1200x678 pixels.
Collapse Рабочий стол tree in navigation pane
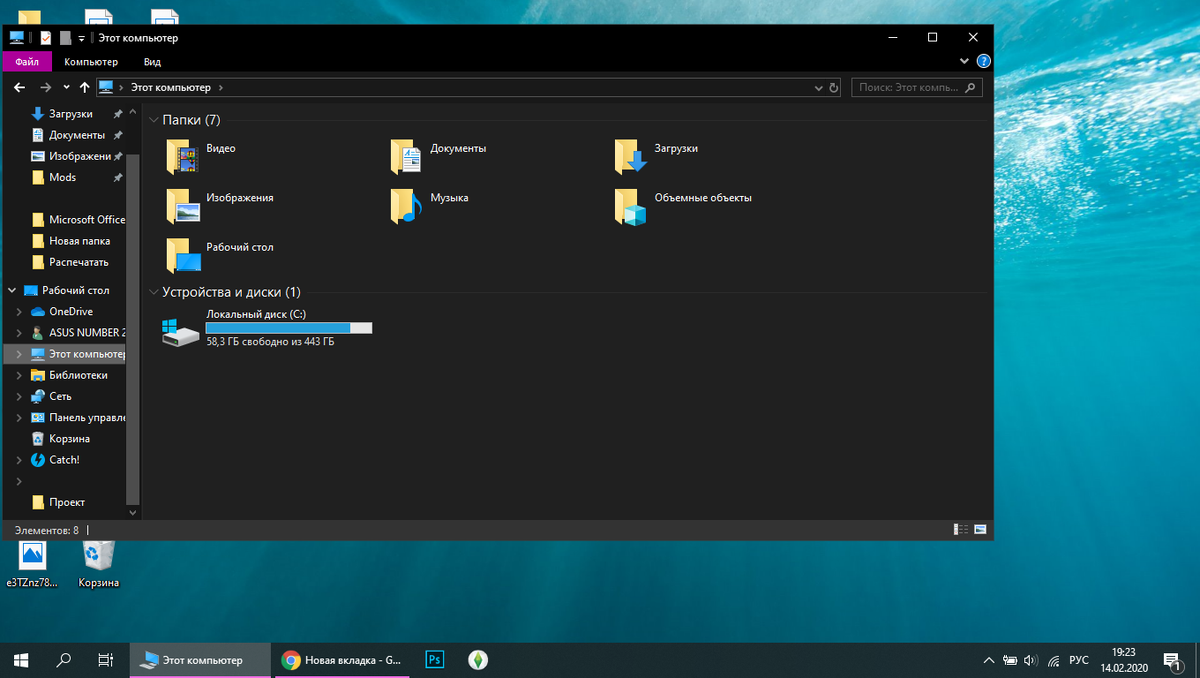[x=12, y=291]
